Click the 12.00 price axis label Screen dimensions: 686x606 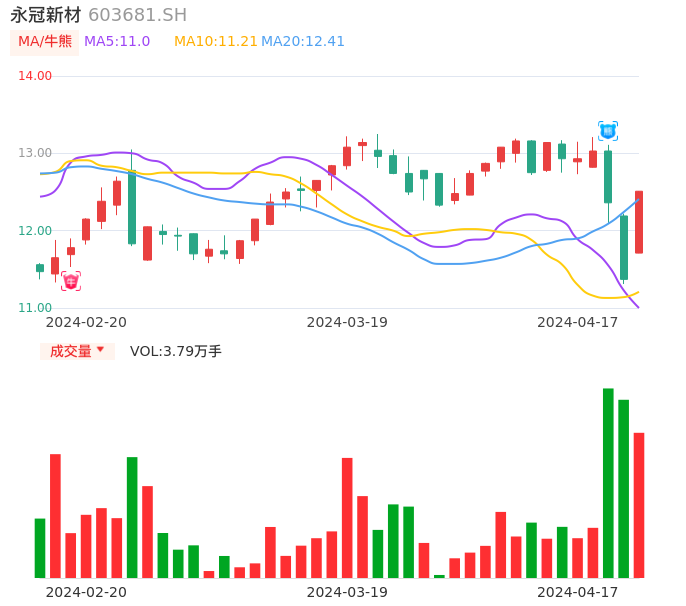click(x=35, y=231)
